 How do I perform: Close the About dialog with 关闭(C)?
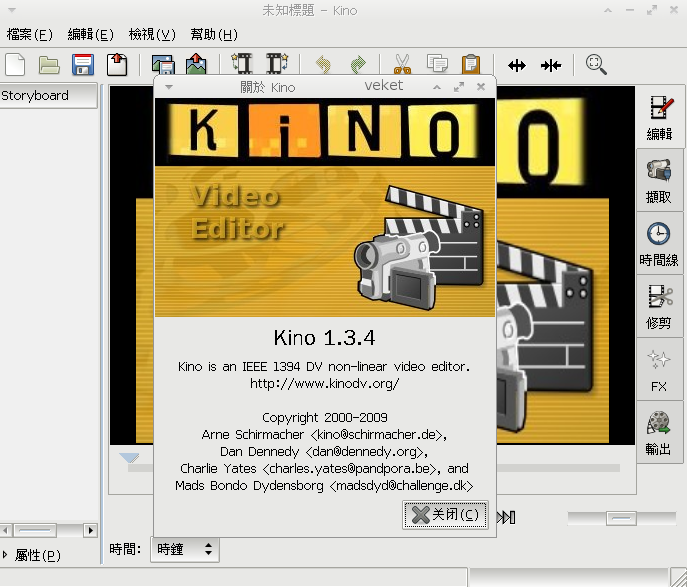445,515
